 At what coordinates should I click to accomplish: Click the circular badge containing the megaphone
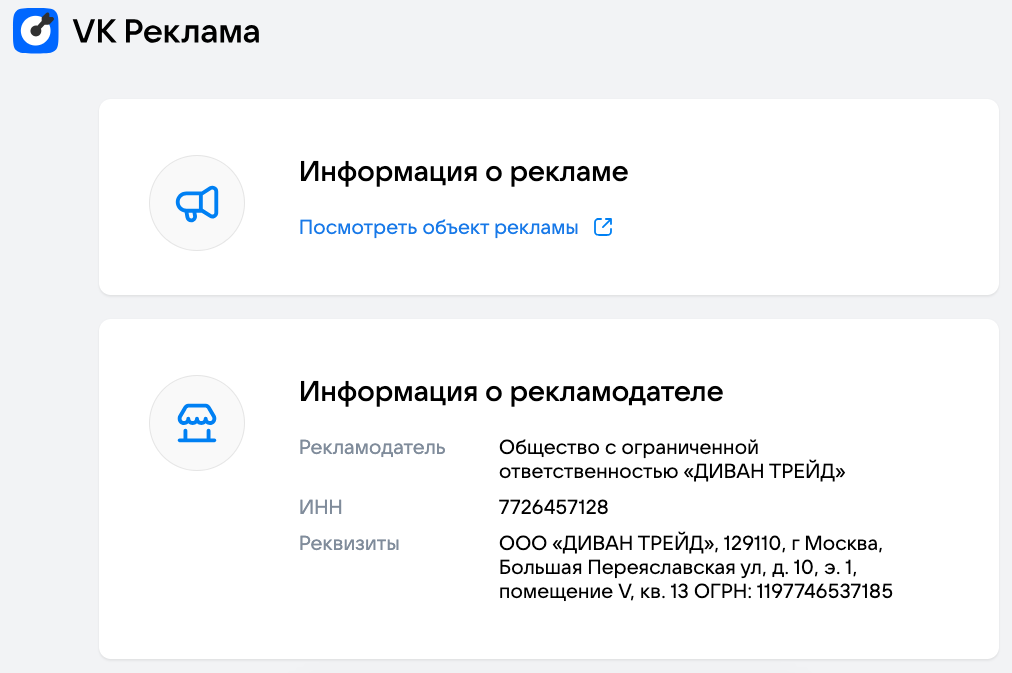pos(197,202)
